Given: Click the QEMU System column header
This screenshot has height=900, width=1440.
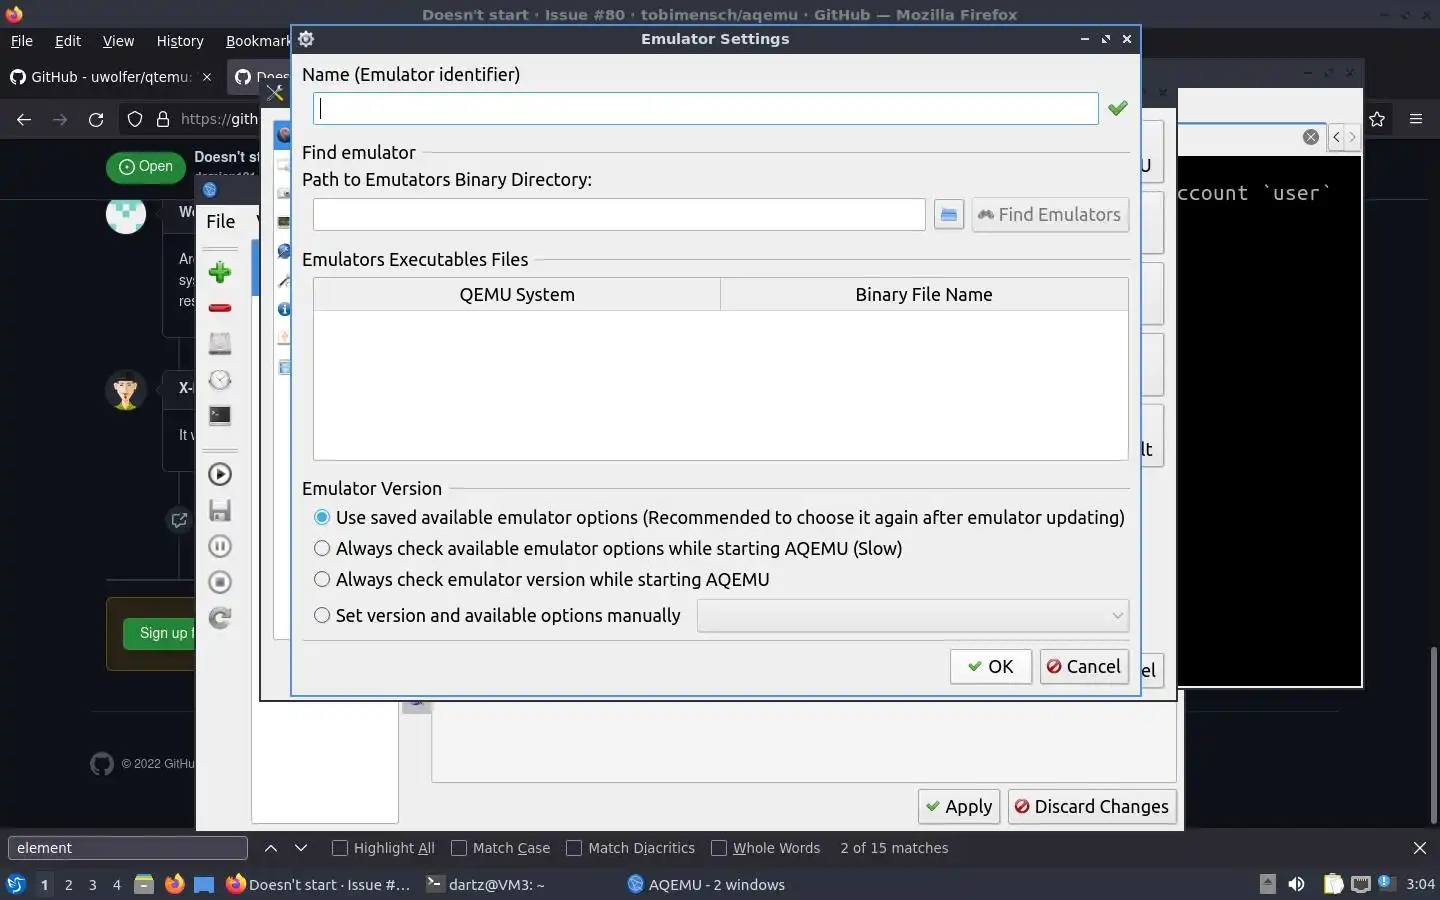Looking at the screenshot, I should click(x=517, y=294).
